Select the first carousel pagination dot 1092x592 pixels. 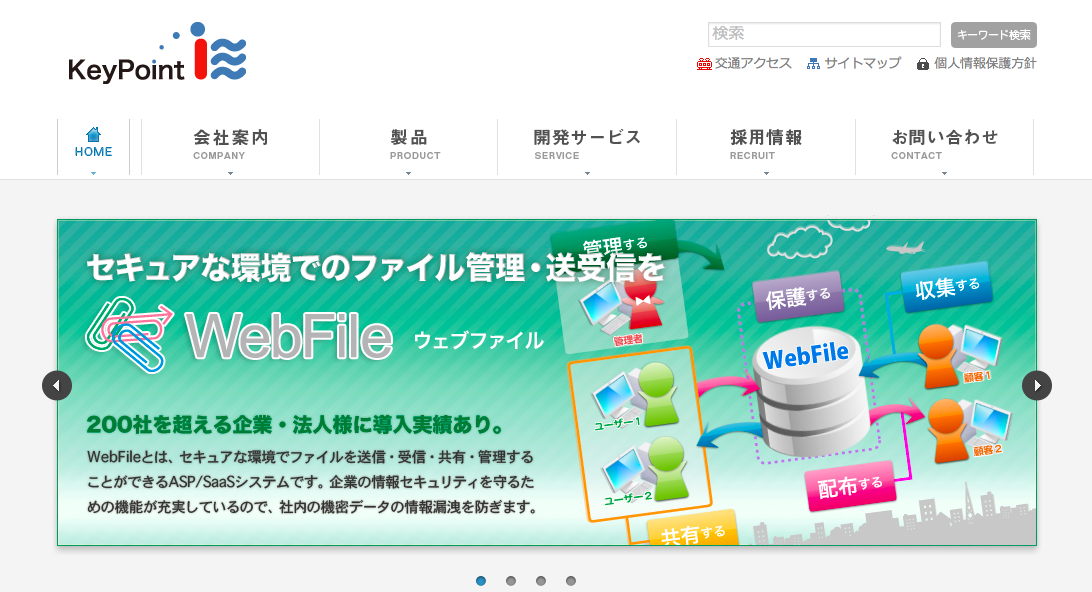click(x=481, y=581)
